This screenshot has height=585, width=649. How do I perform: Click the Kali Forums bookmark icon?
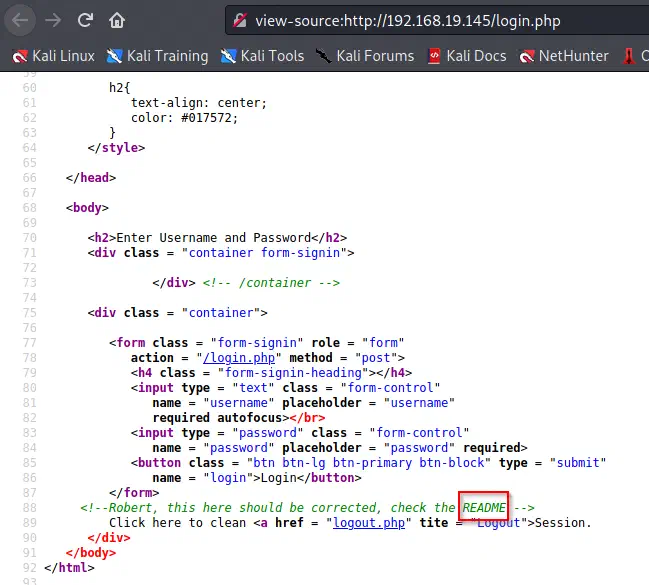pyautogui.click(x=323, y=56)
